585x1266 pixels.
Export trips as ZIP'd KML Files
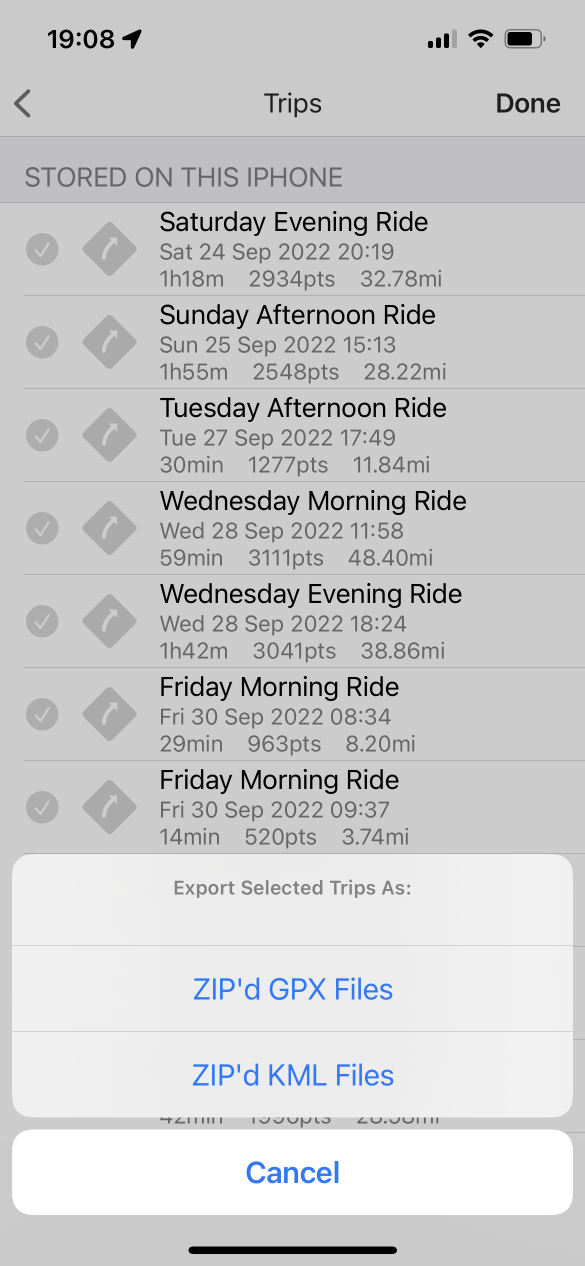click(292, 1075)
